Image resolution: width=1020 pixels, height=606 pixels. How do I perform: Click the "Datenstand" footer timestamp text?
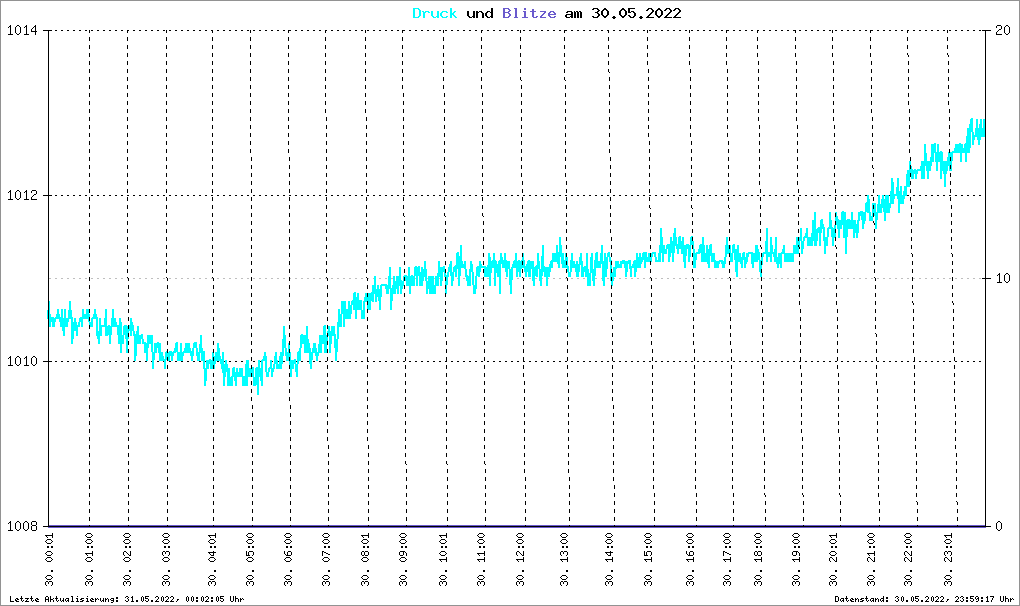(924, 599)
